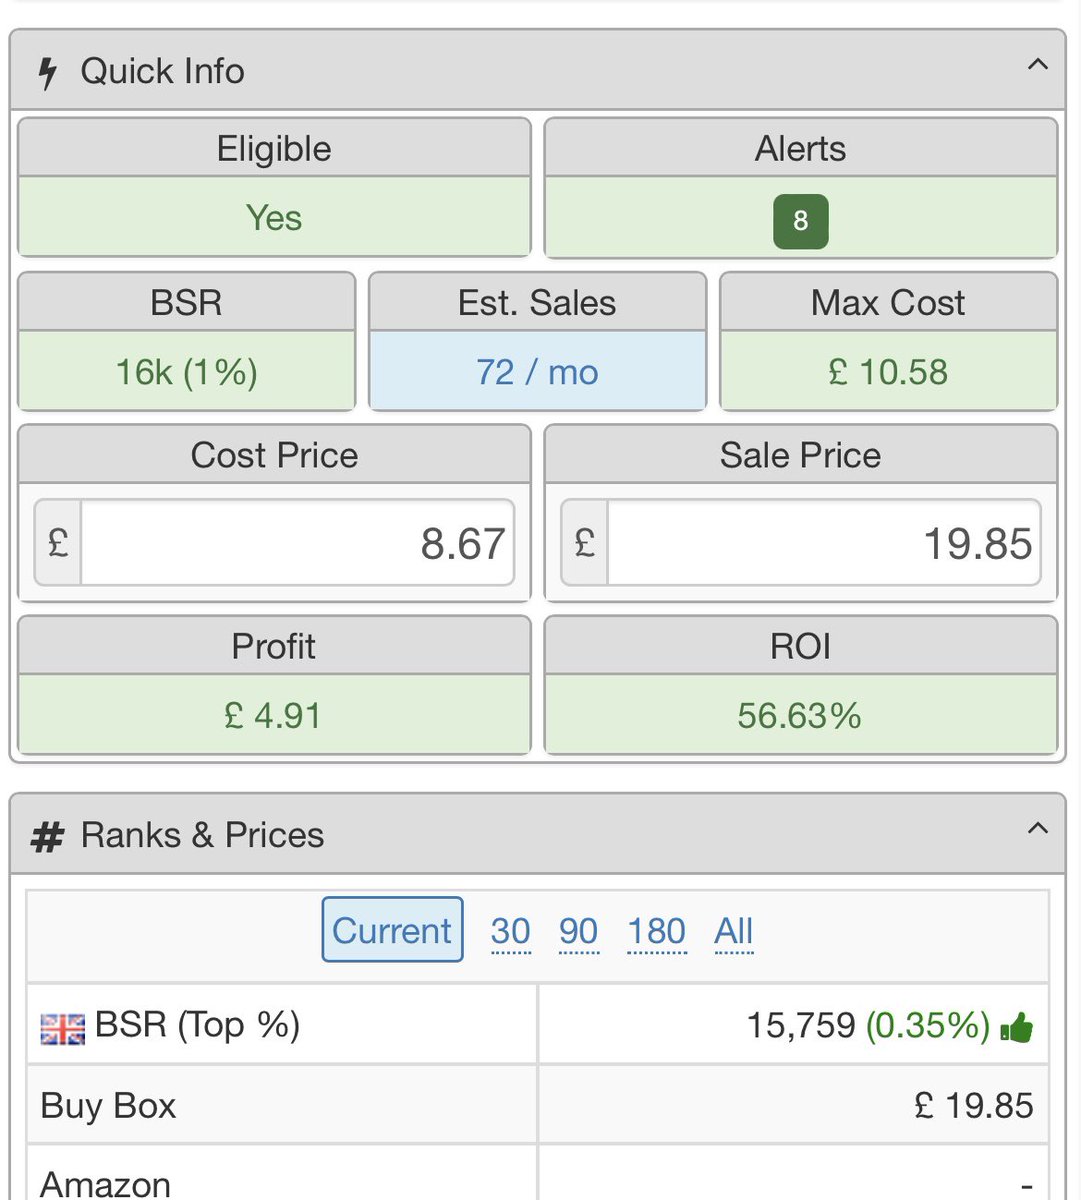The height and width of the screenshot is (1200, 1081).
Task: Collapse the Ranks & Prices panel chevron
Action: (1037, 829)
